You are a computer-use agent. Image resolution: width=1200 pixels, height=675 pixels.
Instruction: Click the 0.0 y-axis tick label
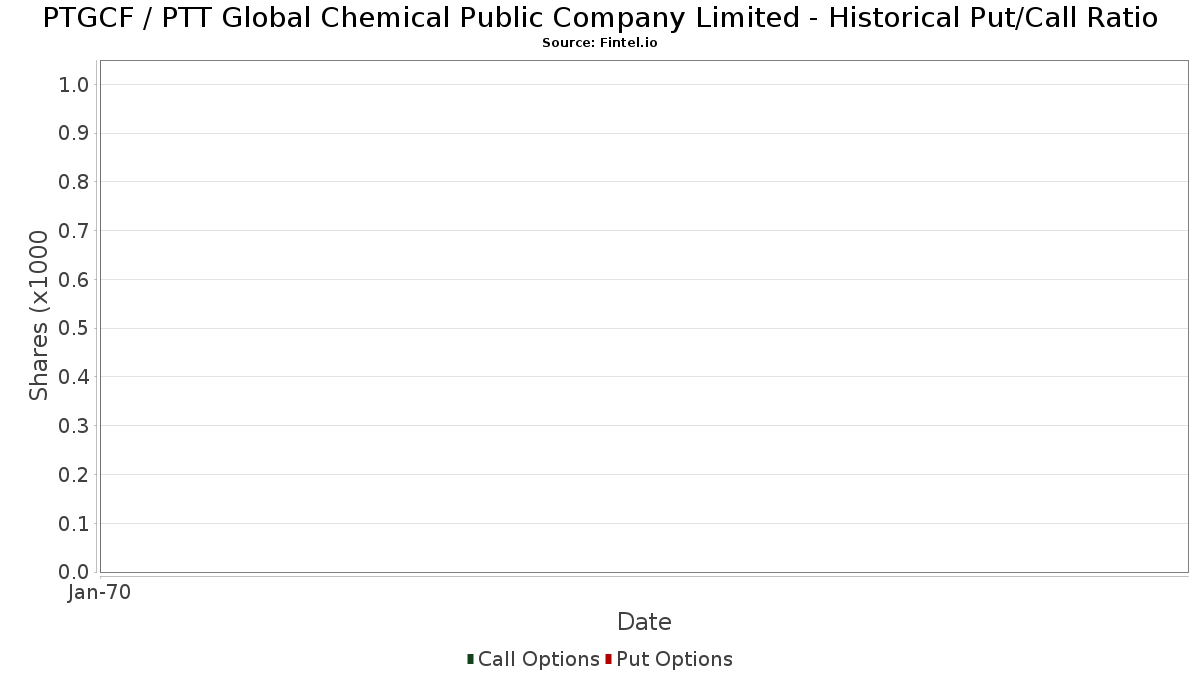tap(75, 572)
